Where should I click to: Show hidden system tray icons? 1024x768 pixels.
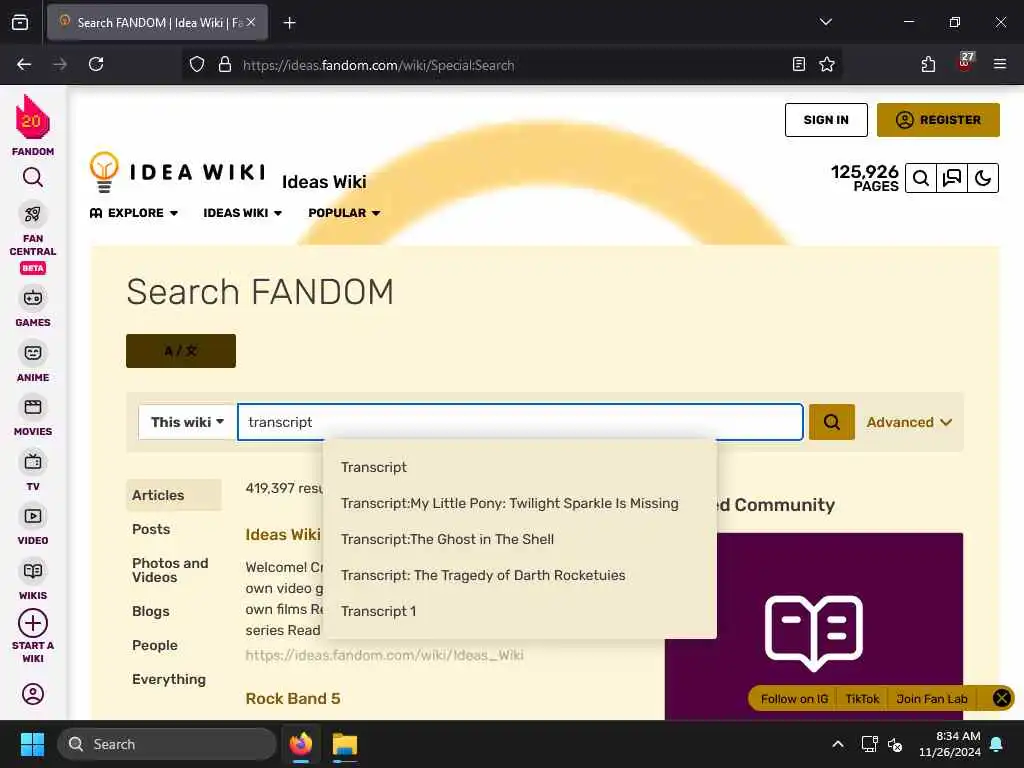[x=837, y=744]
